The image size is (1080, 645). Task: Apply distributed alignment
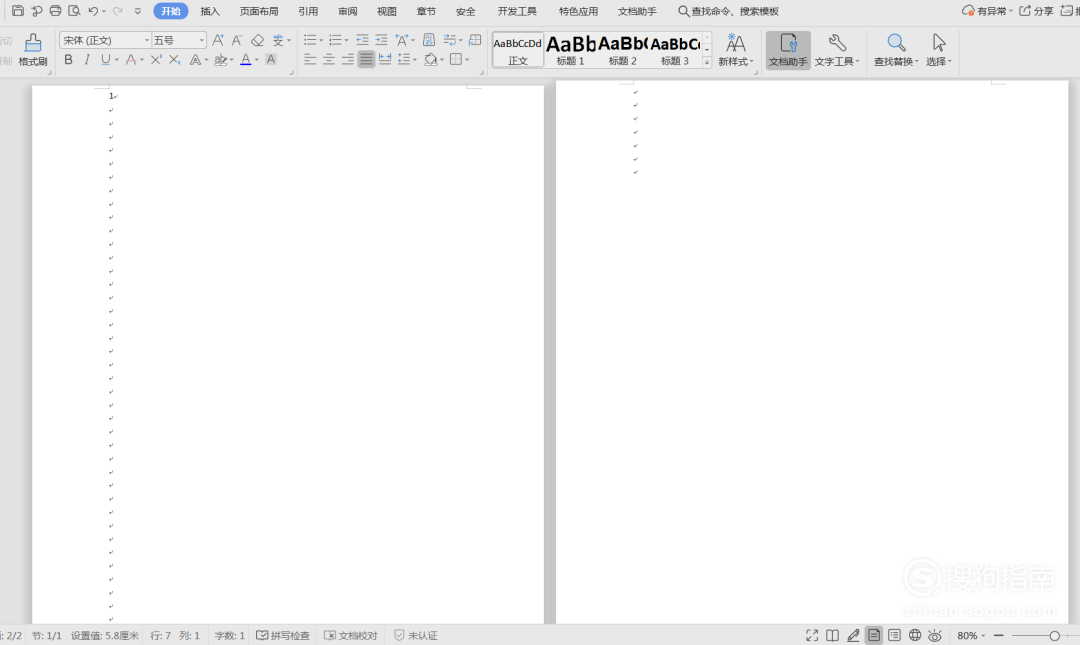click(x=385, y=60)
